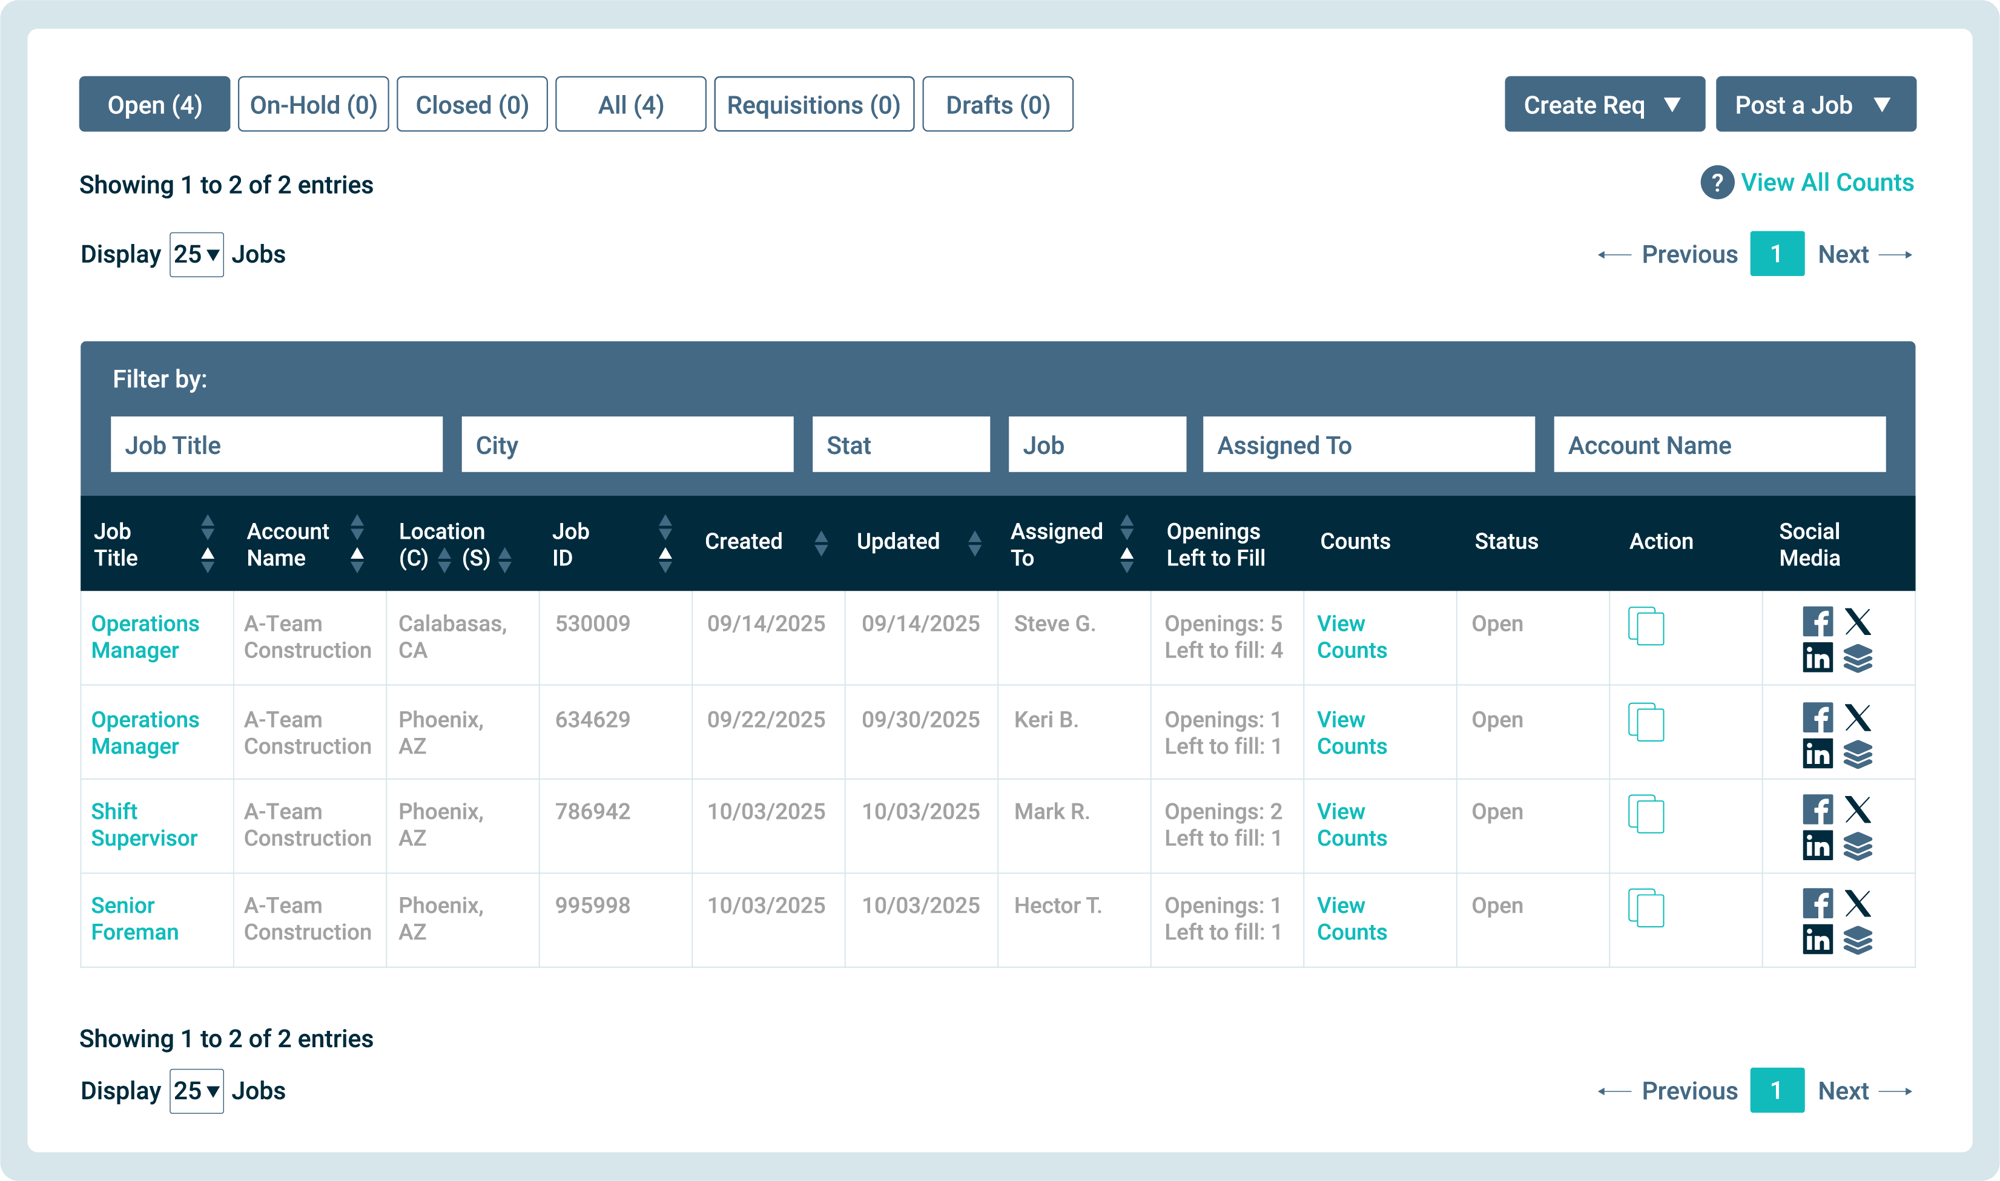The image size is (2000, 1181).
Task: Select page 1 in bottom pagination
Action: (1777, 1091)
